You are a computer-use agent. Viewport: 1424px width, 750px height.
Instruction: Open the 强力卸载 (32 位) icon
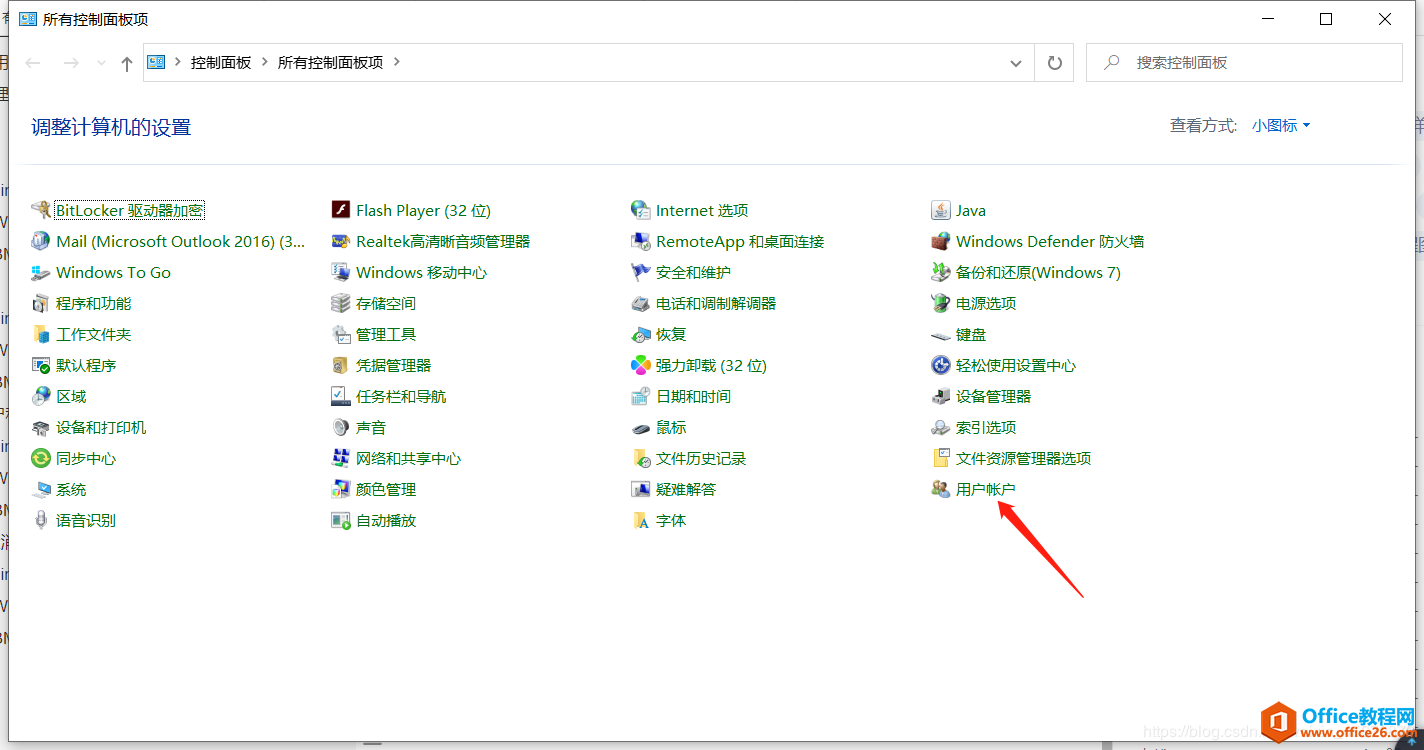(x=641, y=365)
